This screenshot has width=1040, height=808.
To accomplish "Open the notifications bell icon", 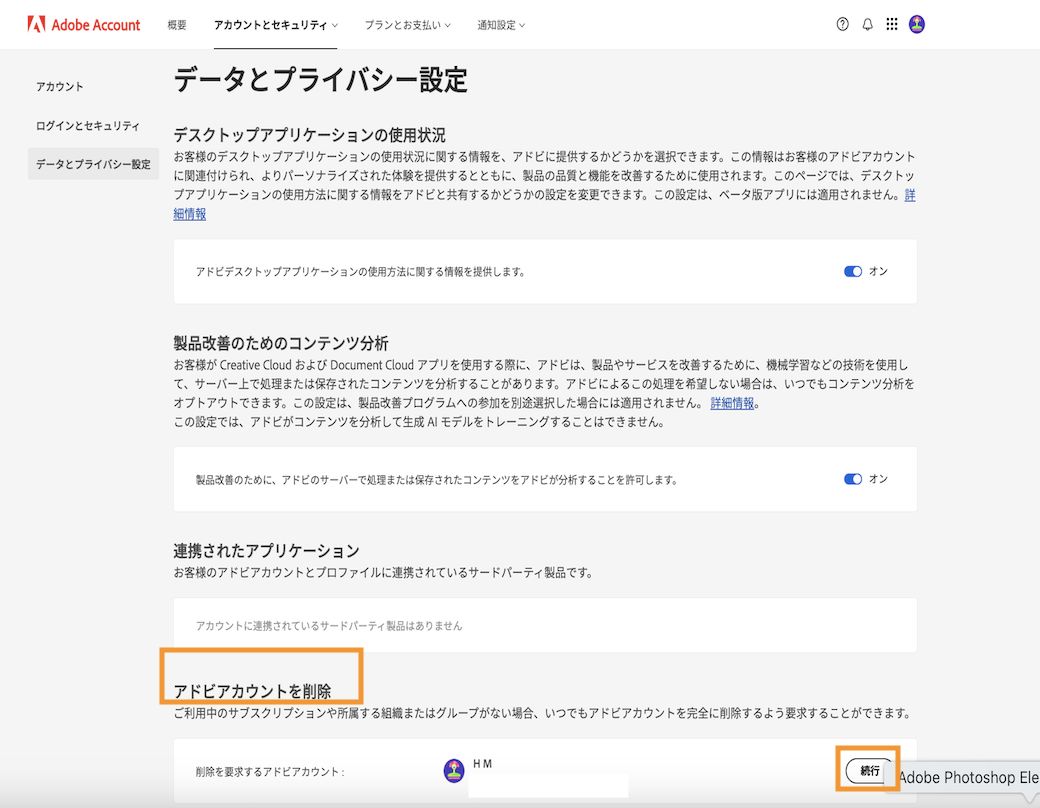I will tap(867, 25).
